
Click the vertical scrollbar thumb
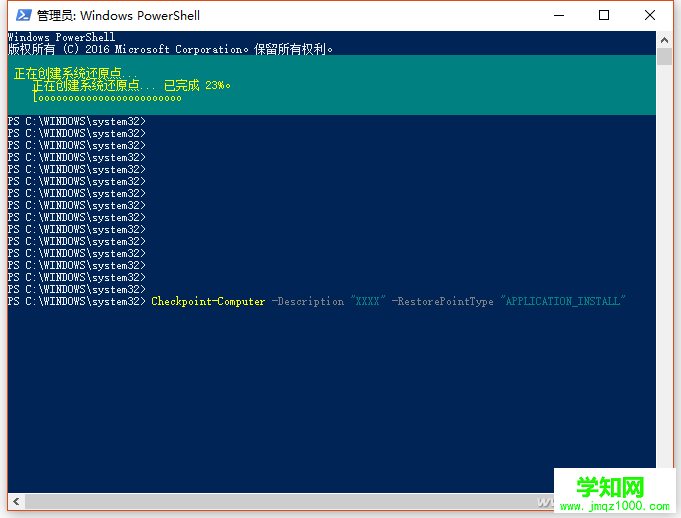tap(664, 57)
